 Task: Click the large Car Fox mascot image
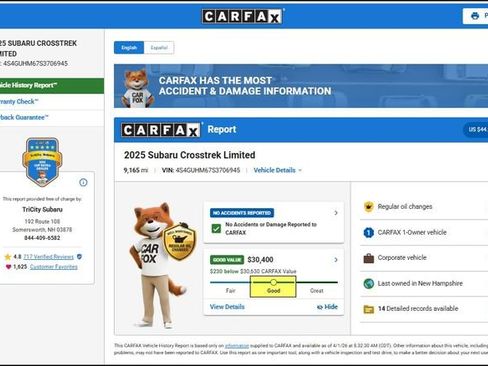[x=157, y=265]
